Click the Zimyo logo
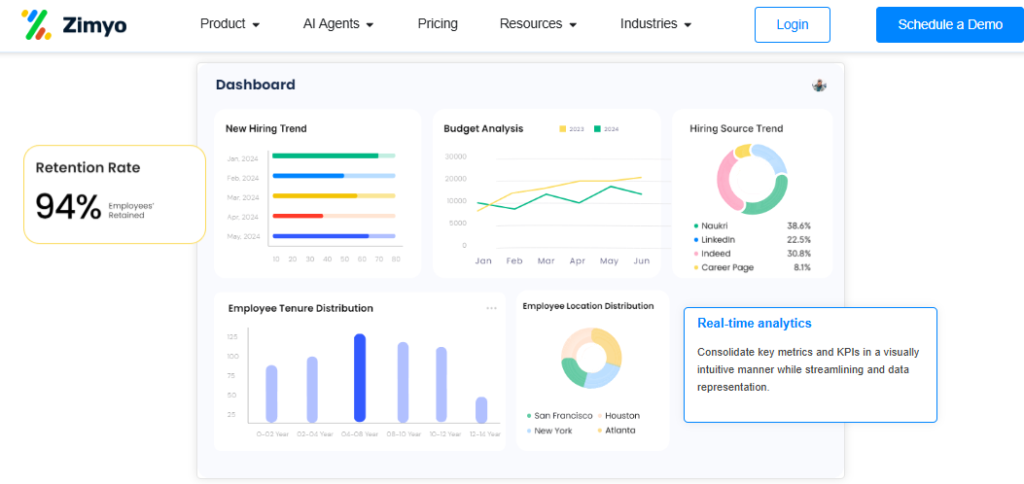The width and height of the screenshot is (1024, 484). click(x=74, y=25)
